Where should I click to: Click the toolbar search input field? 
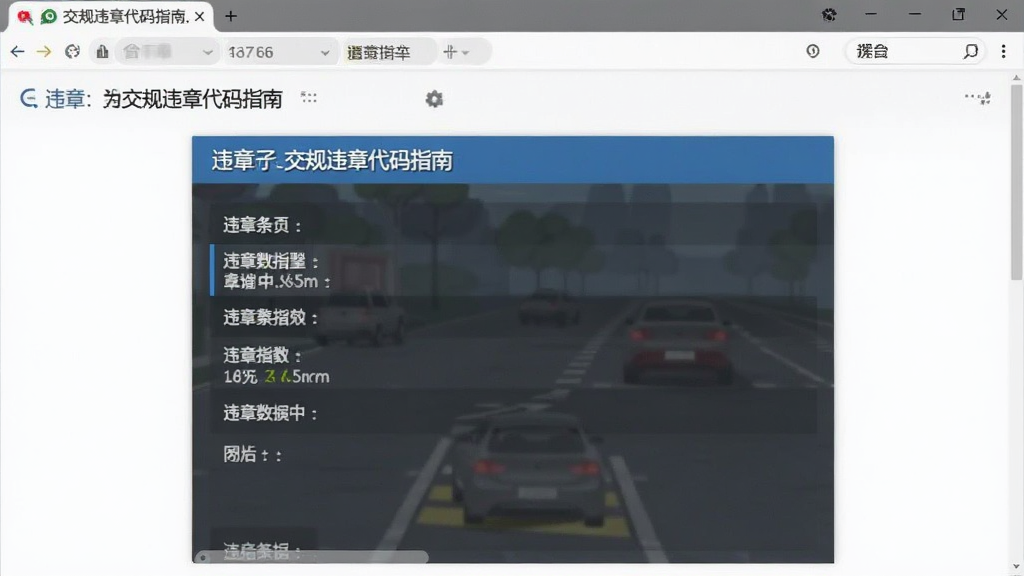(x=914, y=51)
